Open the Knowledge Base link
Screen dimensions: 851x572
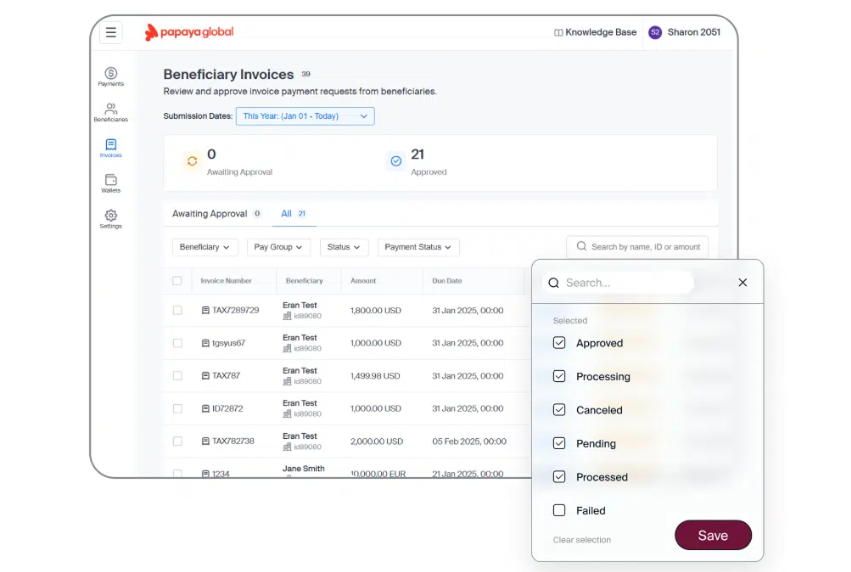pyautogui.click(x=595, y=33)
